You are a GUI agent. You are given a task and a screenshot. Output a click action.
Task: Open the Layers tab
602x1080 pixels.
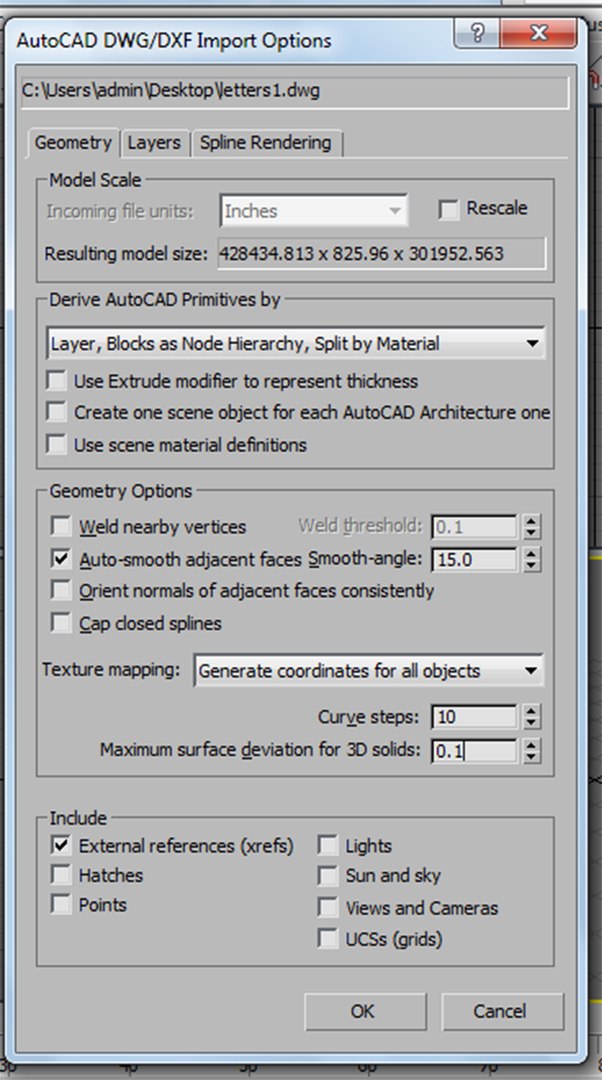coord(154,143)
